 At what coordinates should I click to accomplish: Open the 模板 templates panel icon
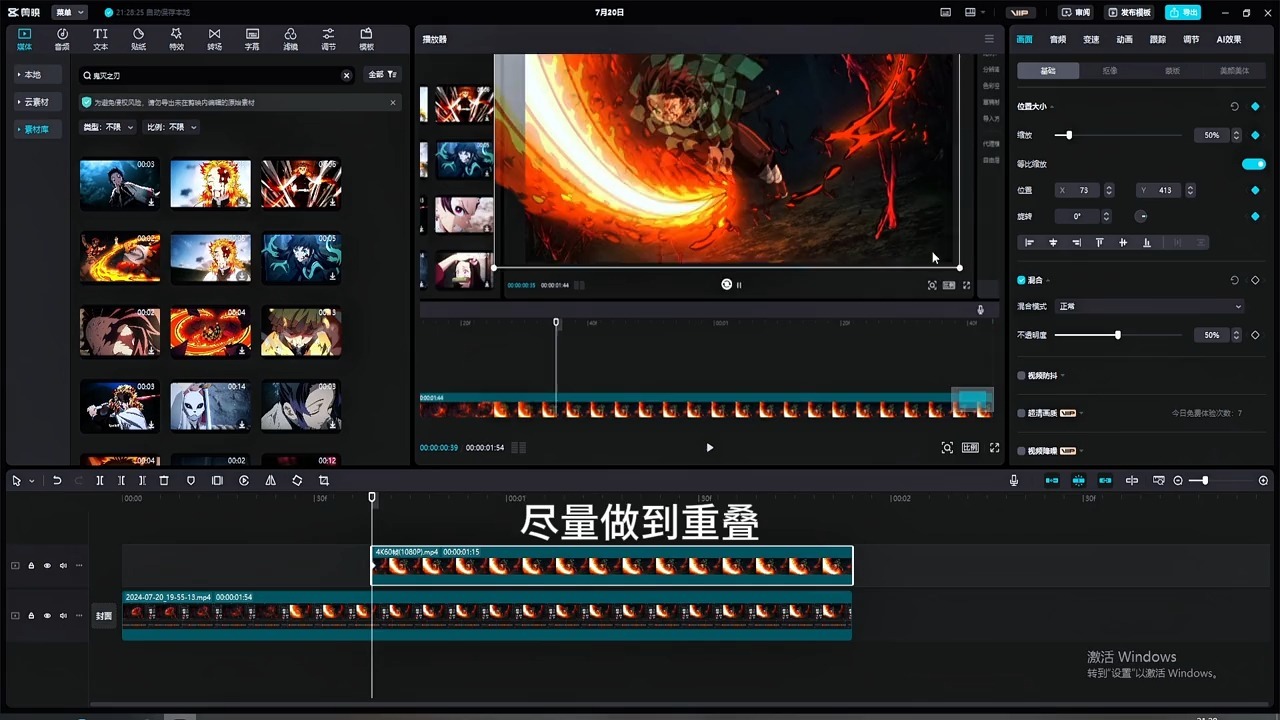click(x=366, y=39)
